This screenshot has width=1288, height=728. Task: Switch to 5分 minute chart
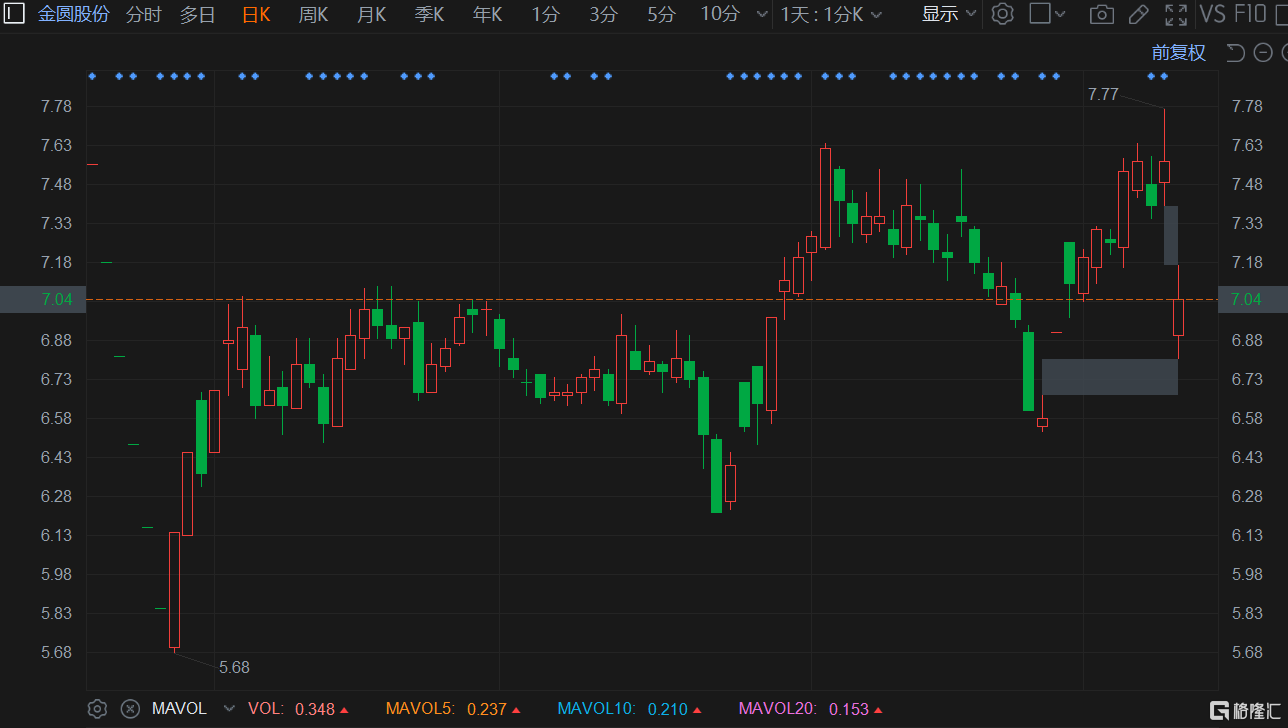pyautogui.click(x=661, y=15)
